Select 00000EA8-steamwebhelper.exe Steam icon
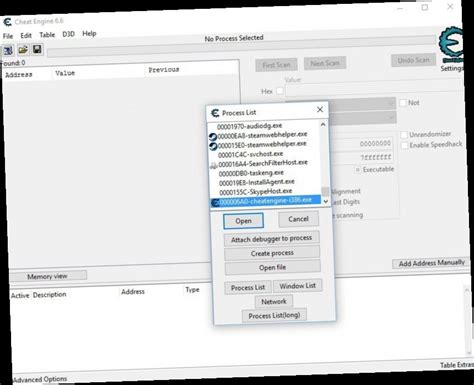 pyautogui.click(x=213, y=137)
